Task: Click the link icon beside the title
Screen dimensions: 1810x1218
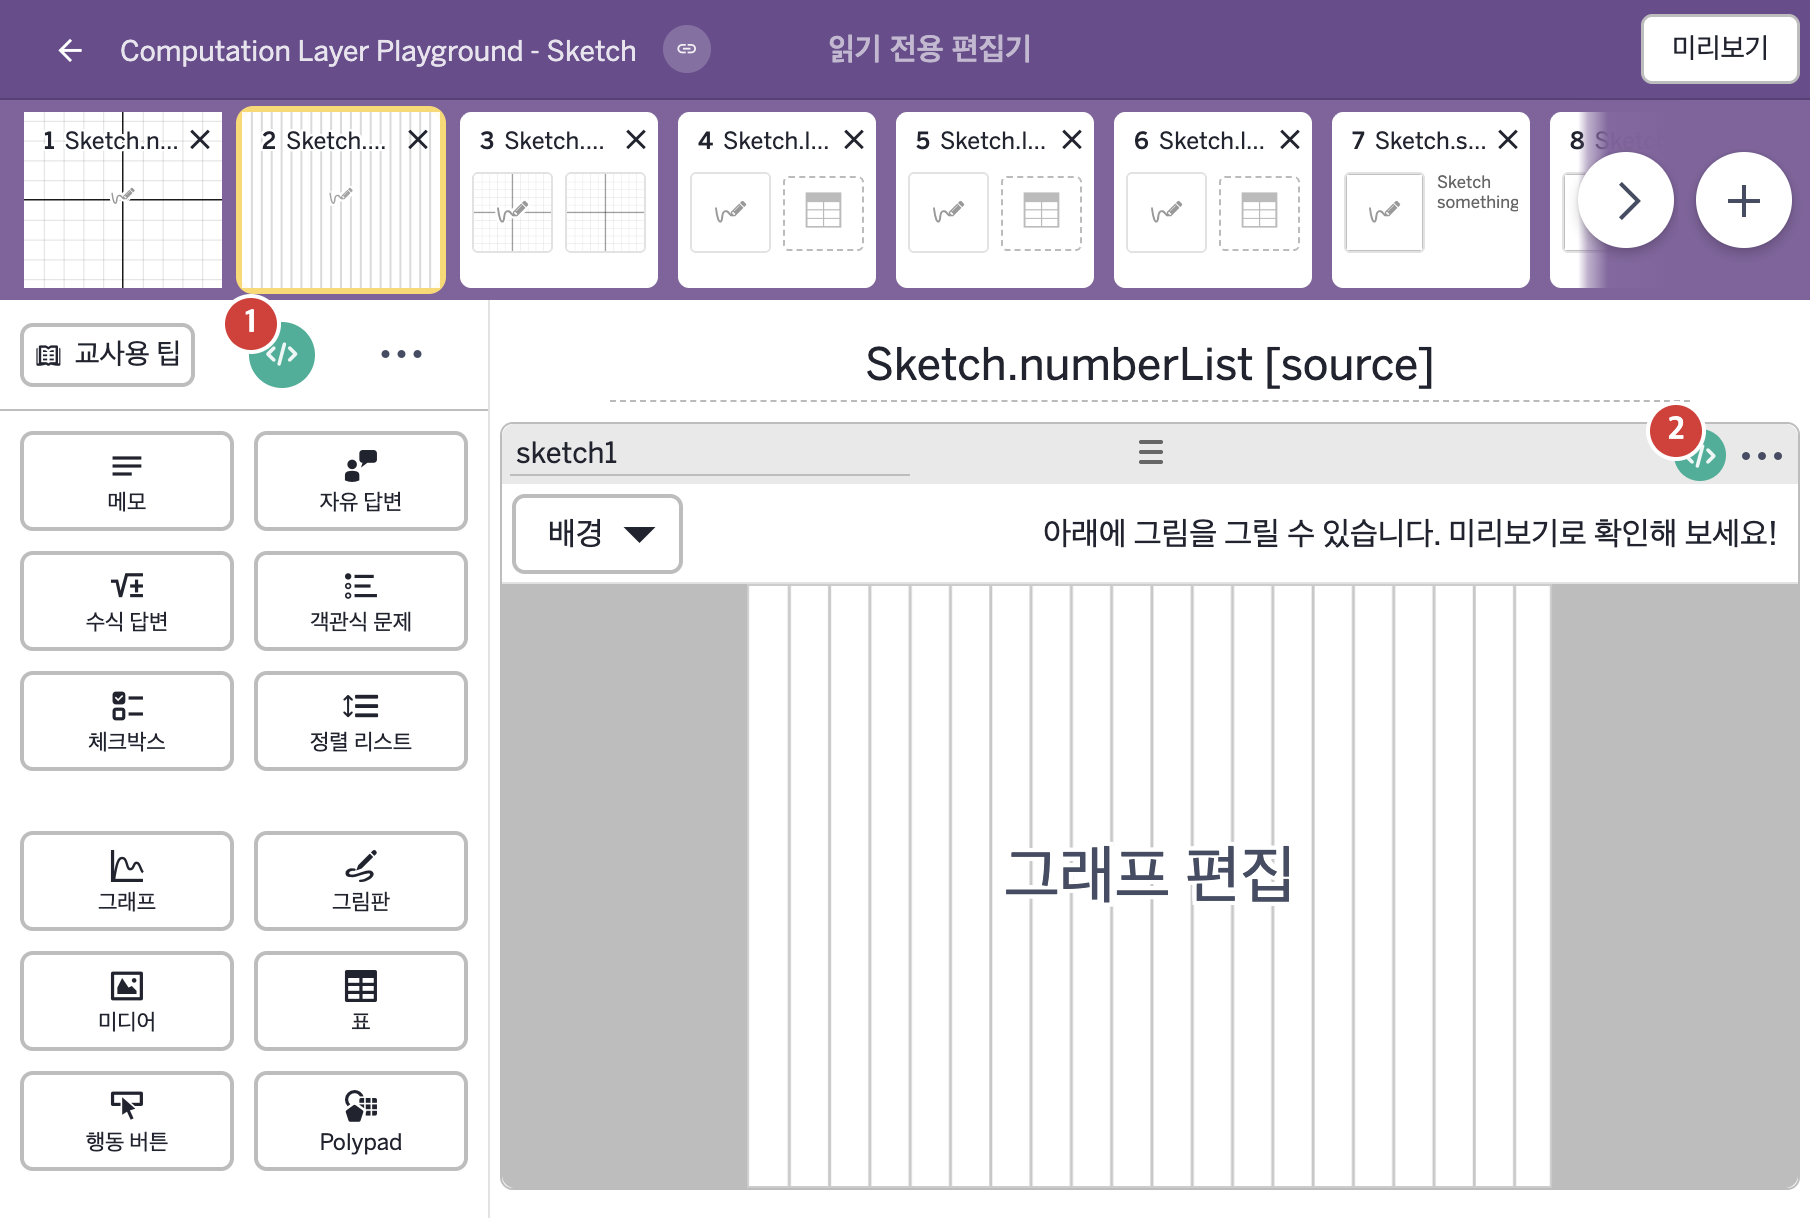Action: click(687, 49)
